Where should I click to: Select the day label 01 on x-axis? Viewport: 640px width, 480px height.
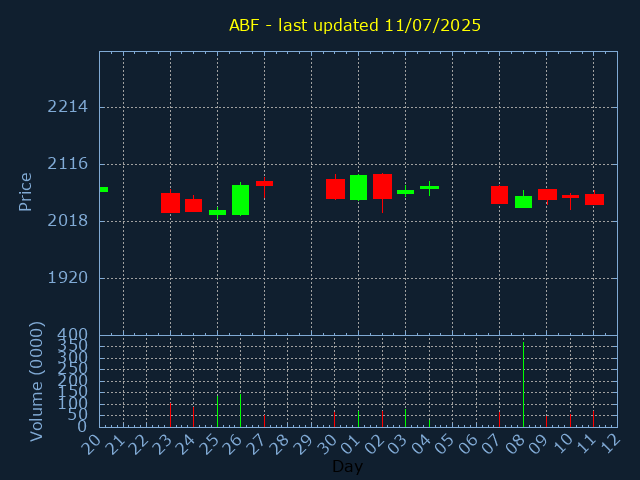(350, 444)
